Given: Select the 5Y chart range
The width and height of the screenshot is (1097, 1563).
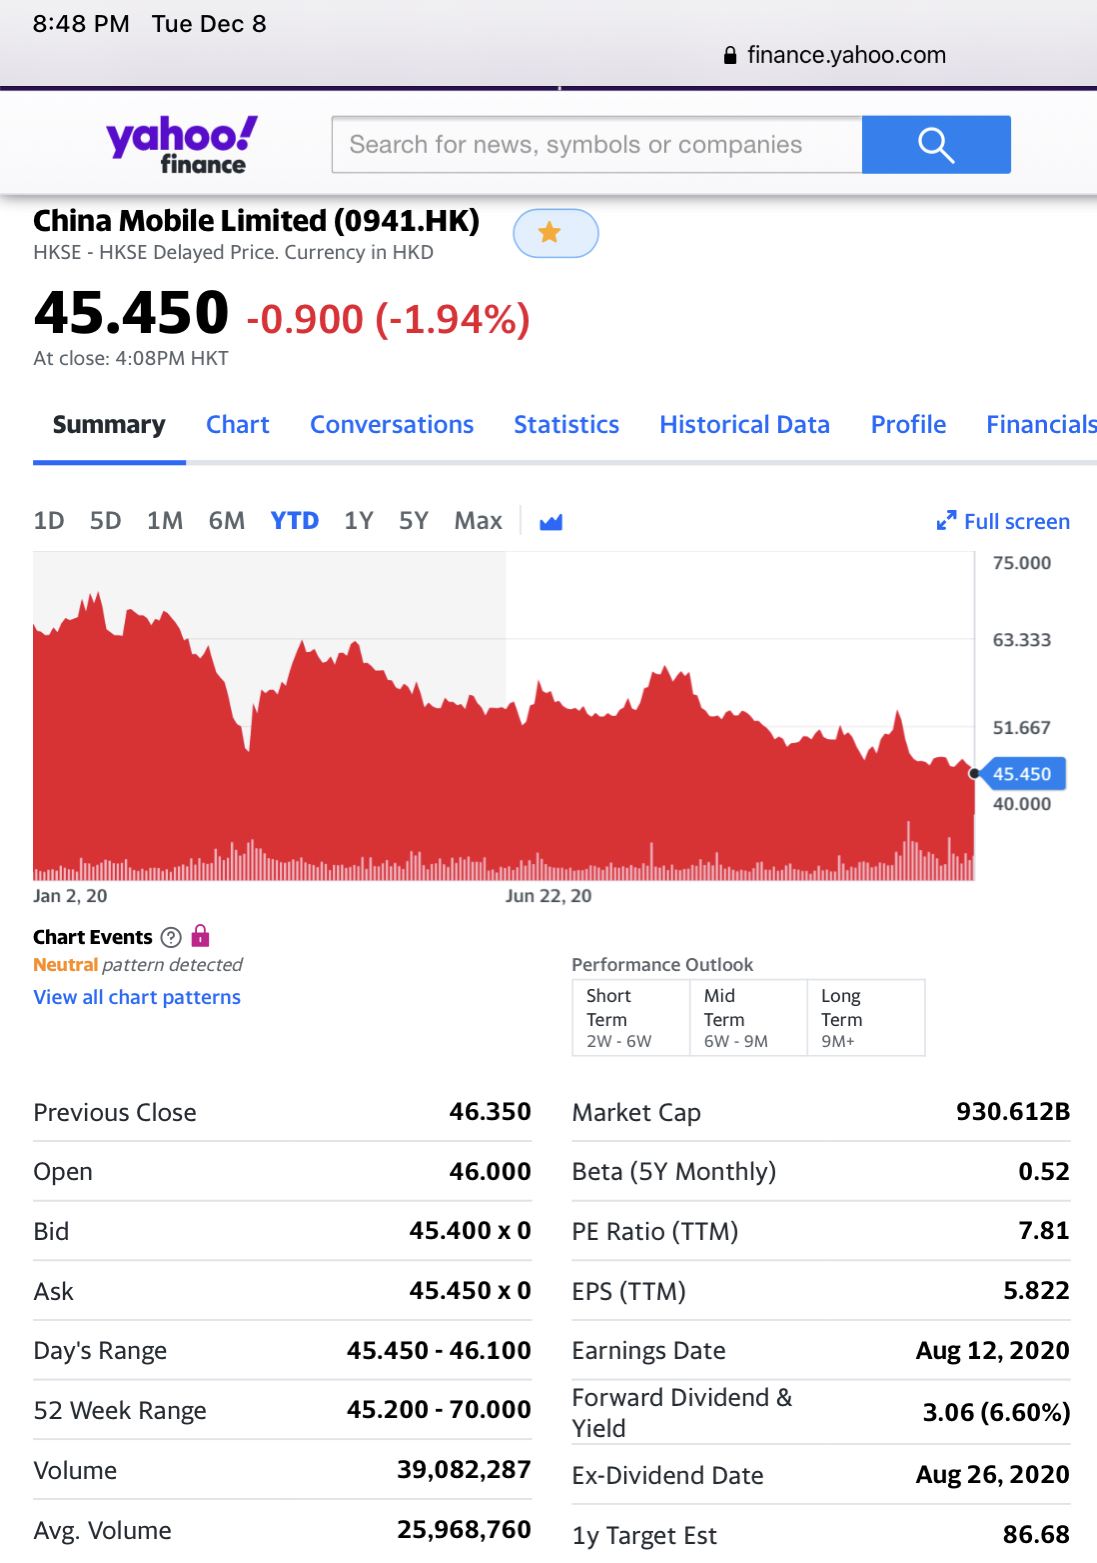Looking at the screenshot, I should (413, 521).
